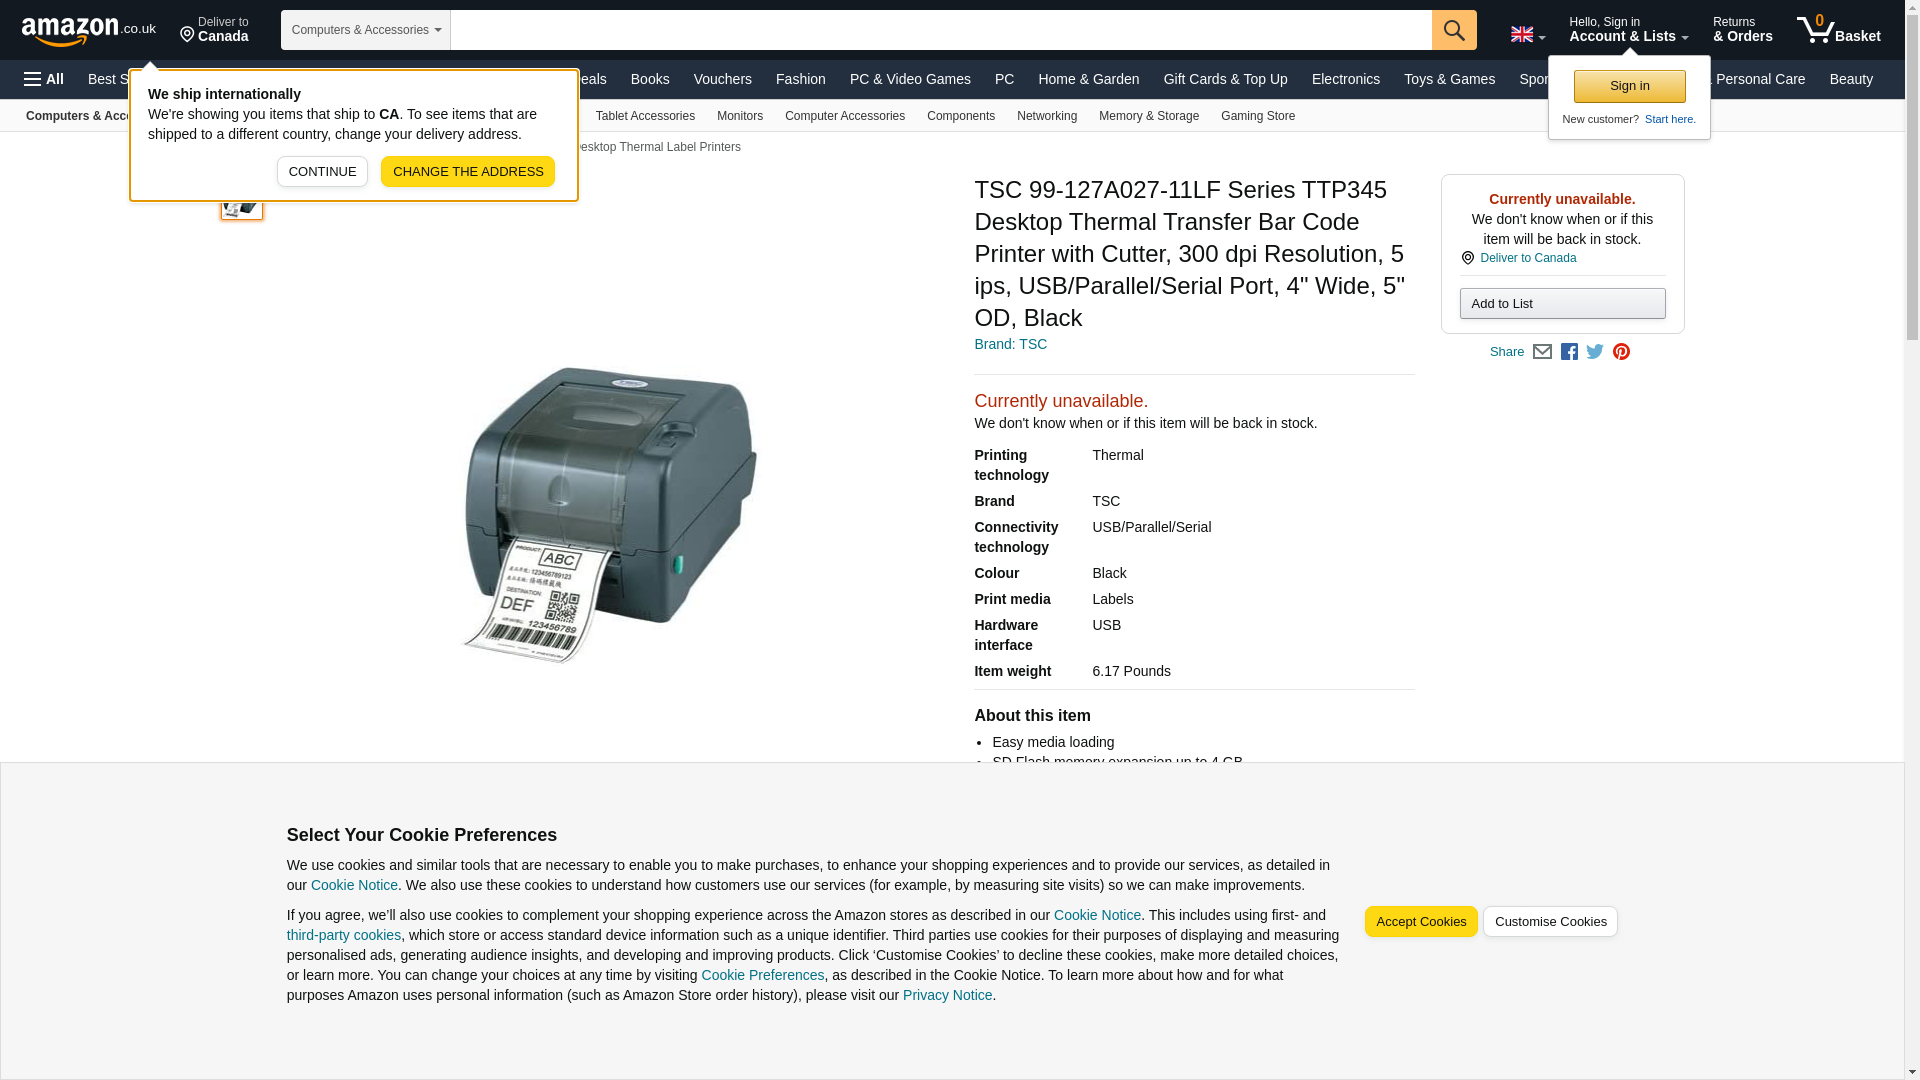This screenshot has width=1920, height=1080.
Task: Open the Amazon.co.uk home logo
Action: (89, 31)
